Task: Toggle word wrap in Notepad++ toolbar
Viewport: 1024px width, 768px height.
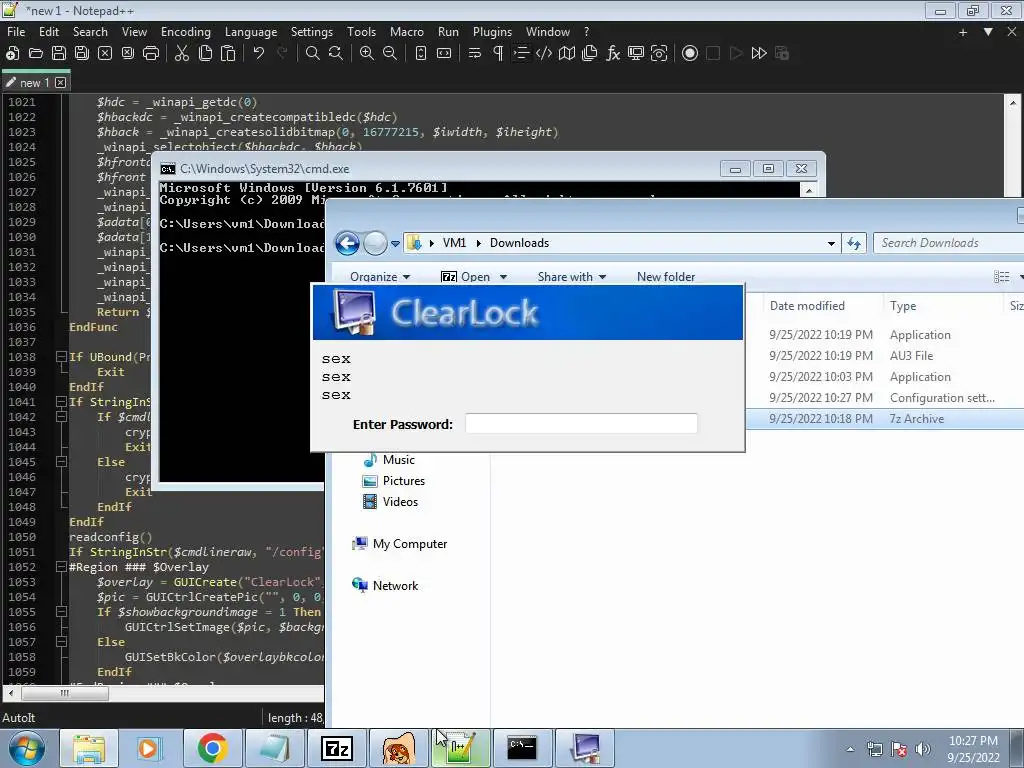Action: 475,54
